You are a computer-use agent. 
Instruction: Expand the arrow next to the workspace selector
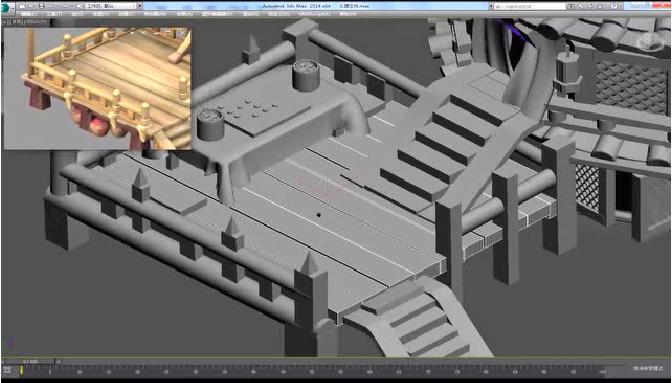click(140, 6)
